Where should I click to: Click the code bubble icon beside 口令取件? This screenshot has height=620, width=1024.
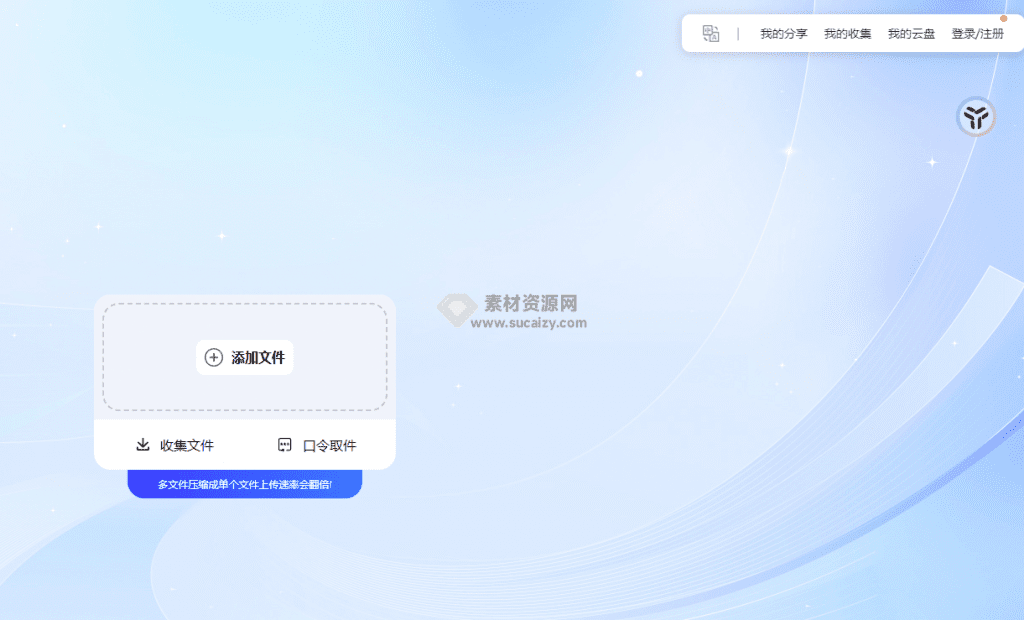pos(285,445)
